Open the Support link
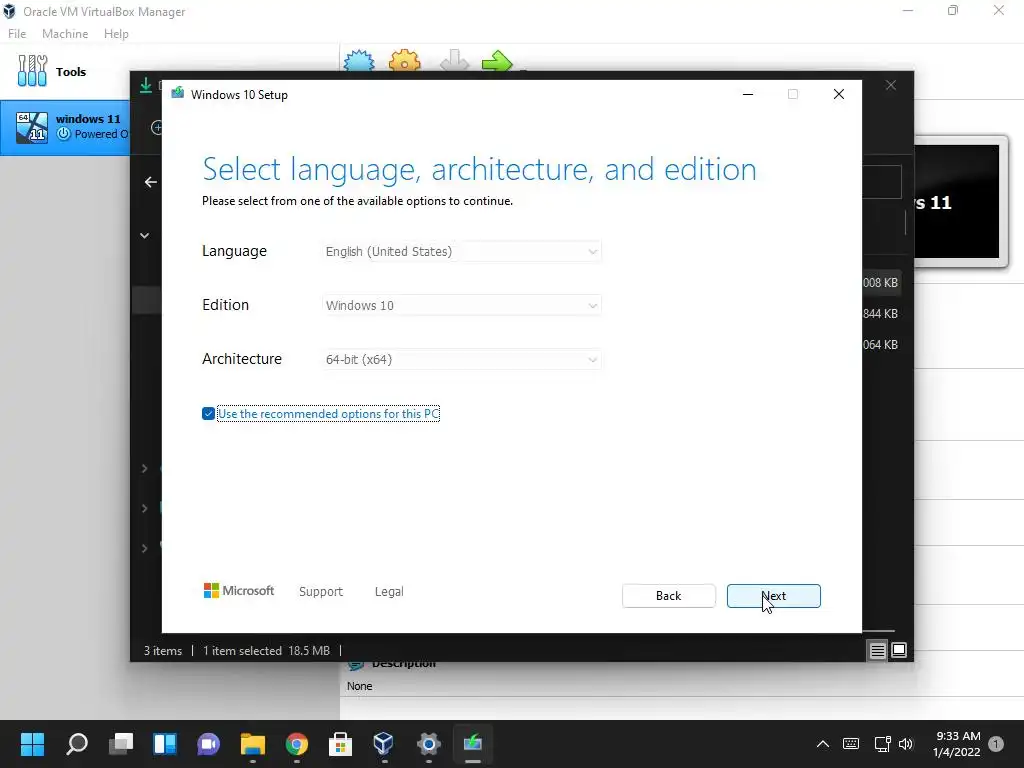Viewport: 1024px width, 768px height. tap(321, 591)
